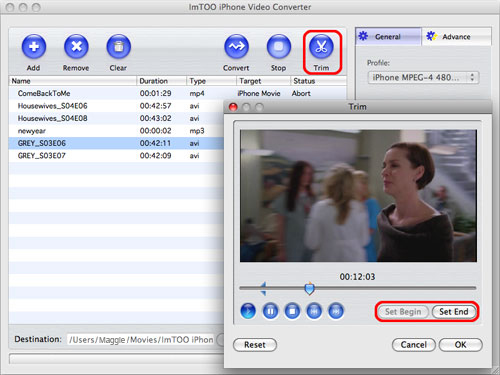This screenshot has width=500, height=375.
Task: Switch to the General tab
Action: 389,36
